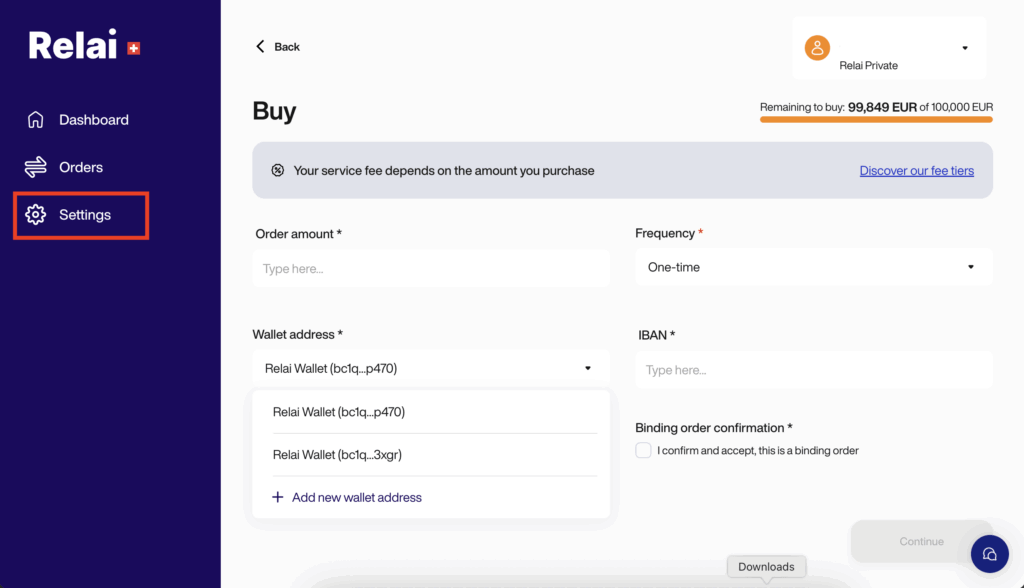1024x588 pixels.
Task: Click the orange profile avatar icon
Action: 817,48
